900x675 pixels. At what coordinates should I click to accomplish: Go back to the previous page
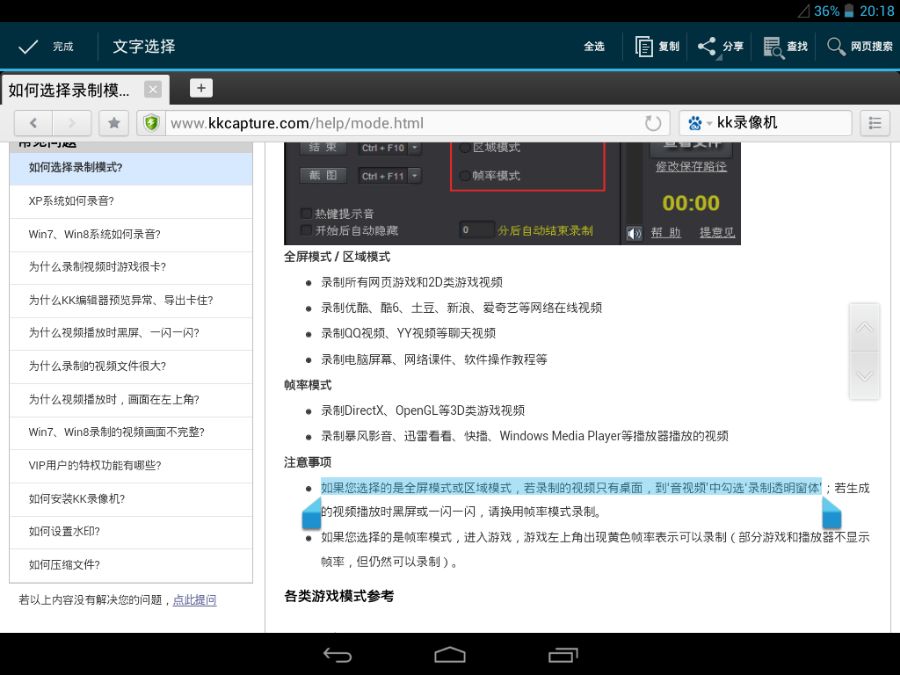pyautogui.click(x=33, y=123)
